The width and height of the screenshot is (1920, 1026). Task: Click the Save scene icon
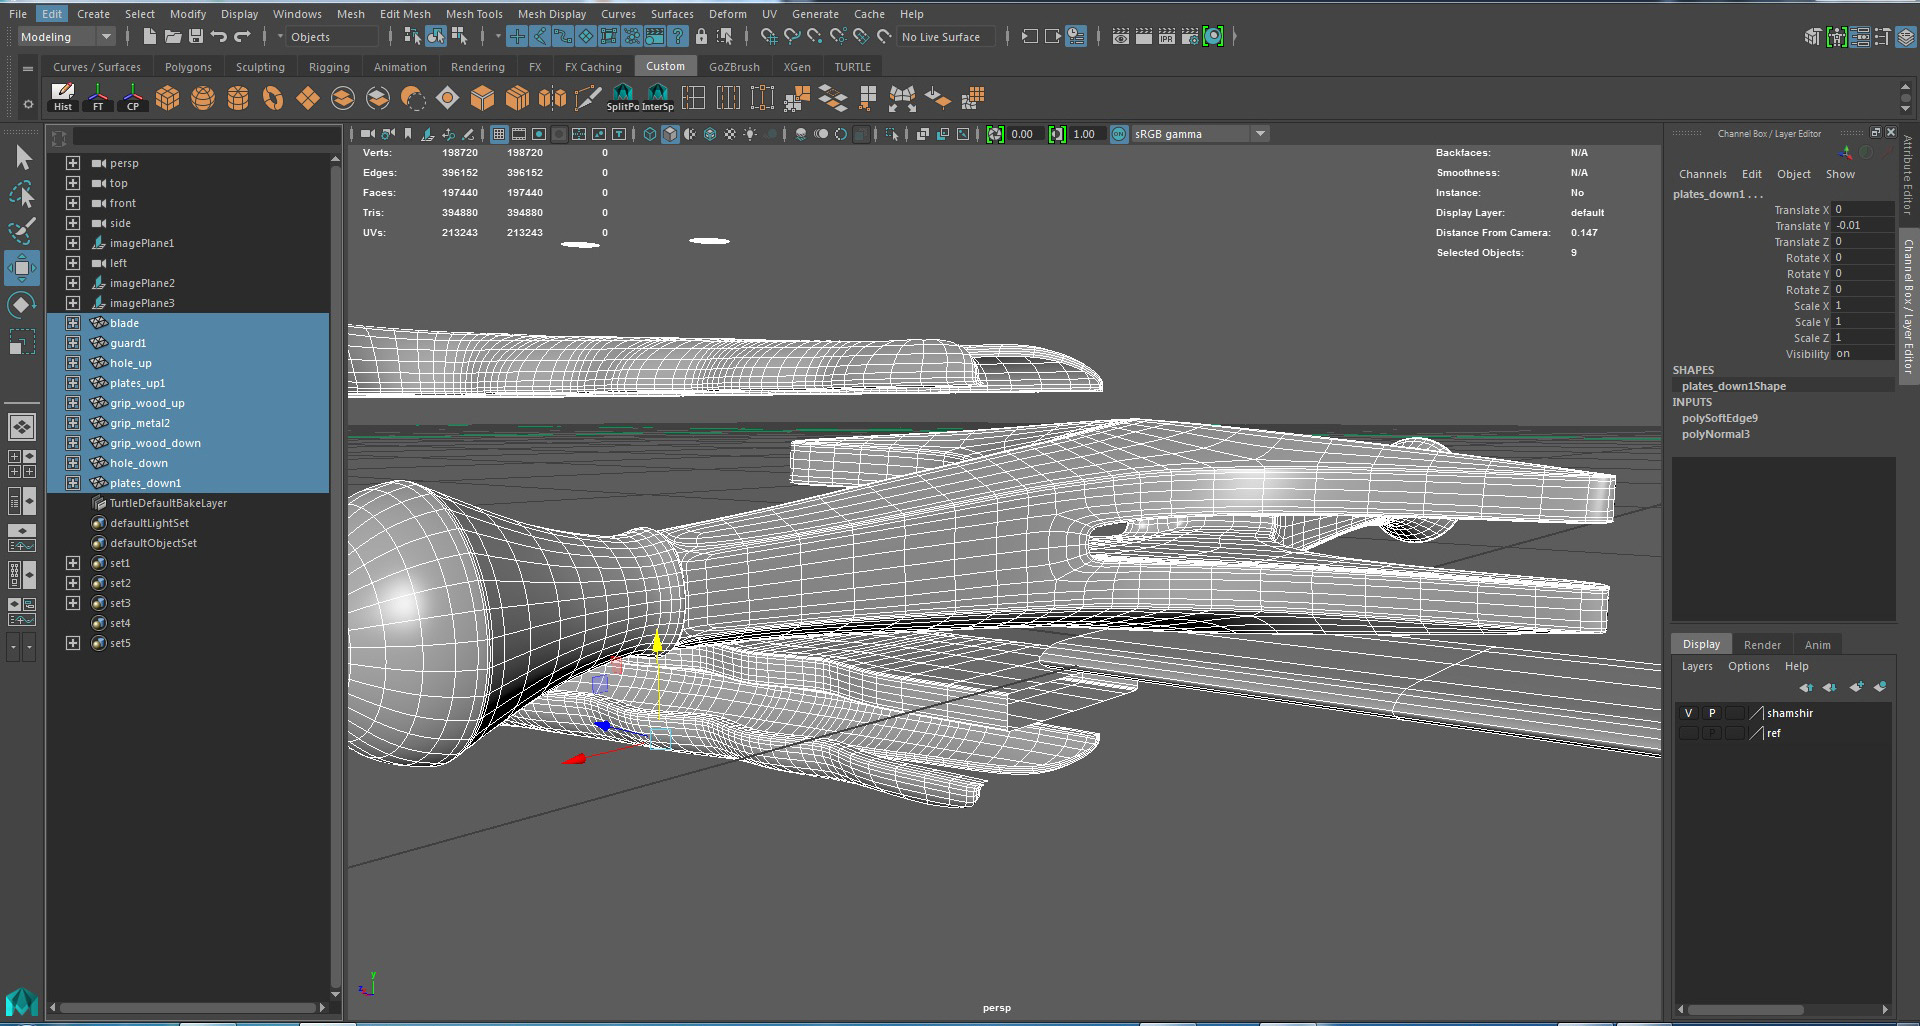(x=196, y=37)
